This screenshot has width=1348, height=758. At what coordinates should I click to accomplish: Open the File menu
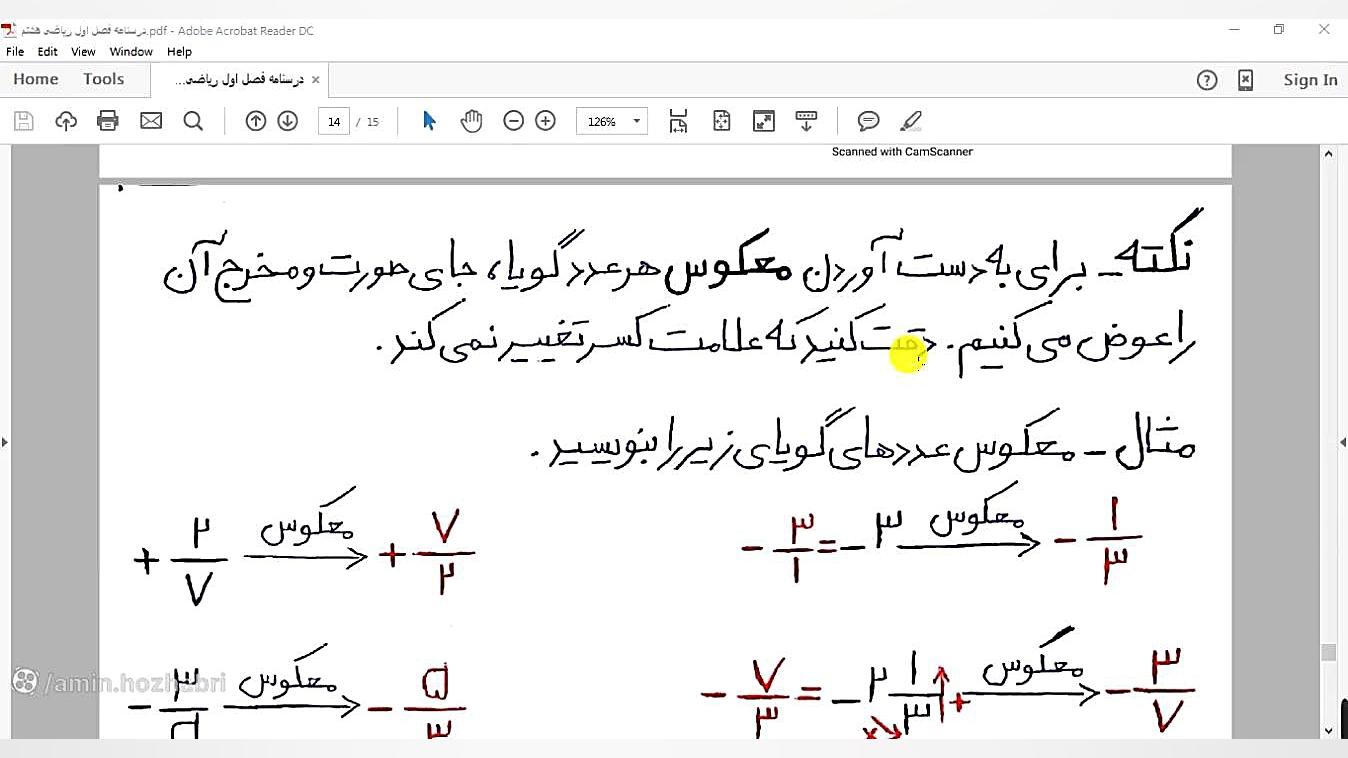[x=15, y=51]
